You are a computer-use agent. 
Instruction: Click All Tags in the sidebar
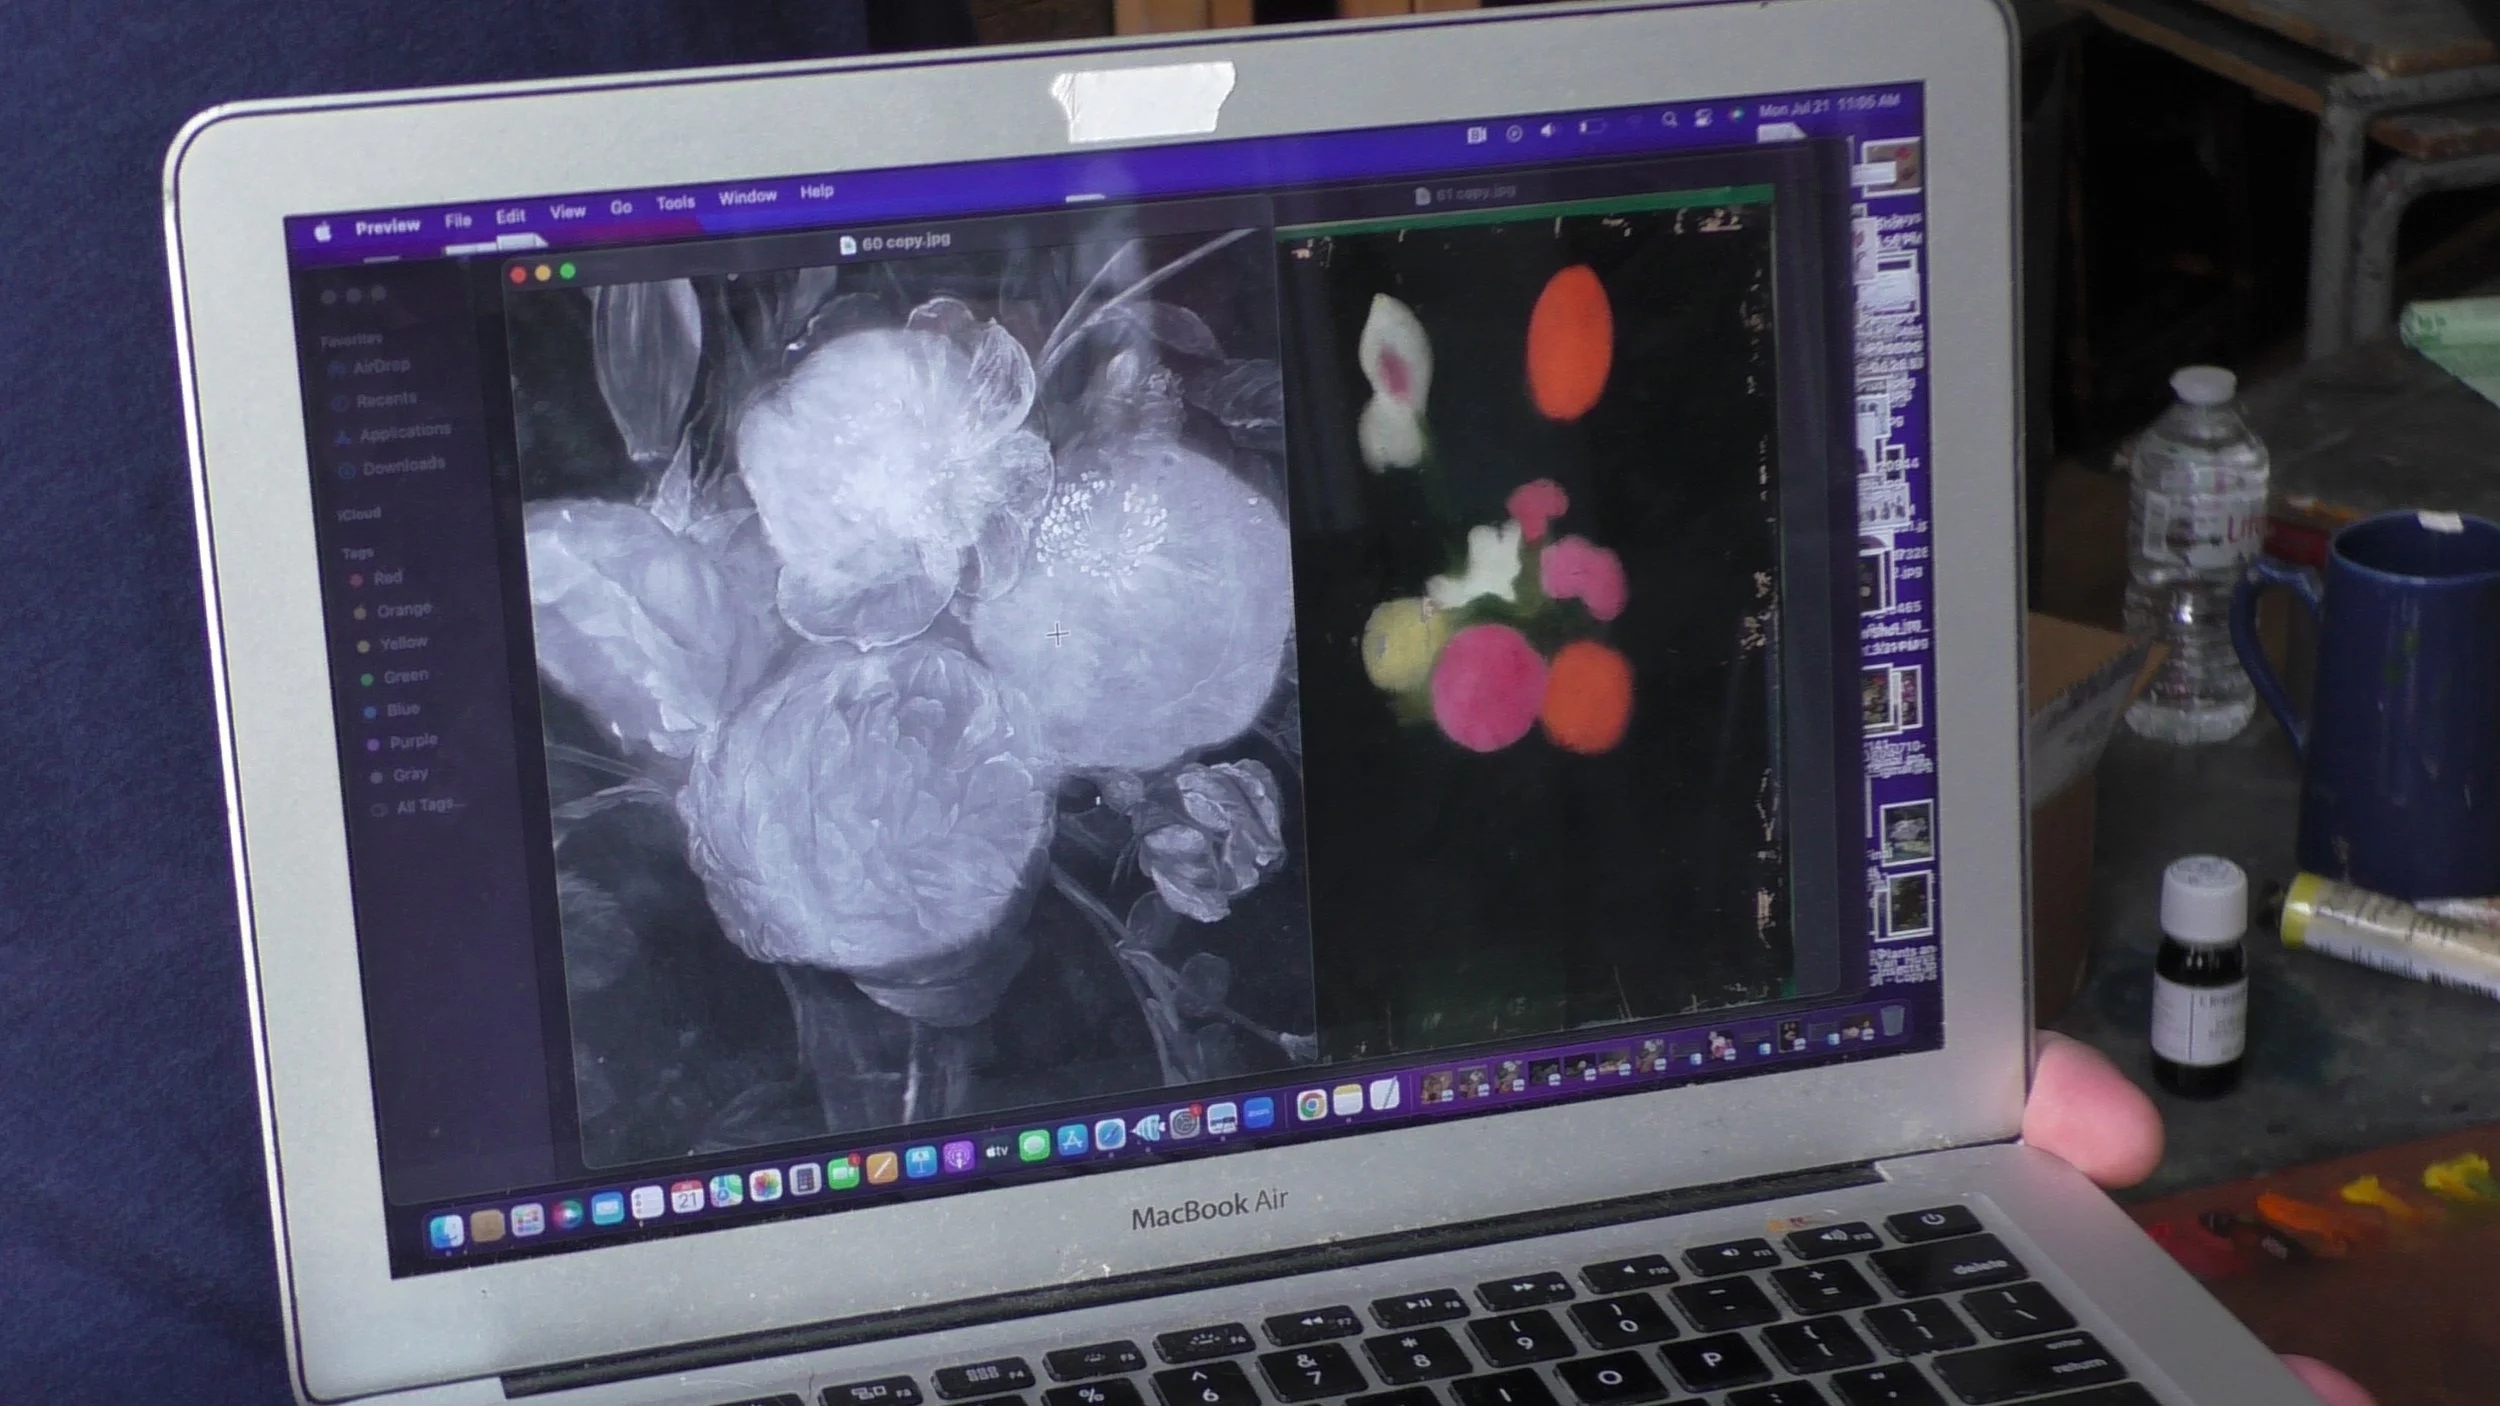[425, 806]
